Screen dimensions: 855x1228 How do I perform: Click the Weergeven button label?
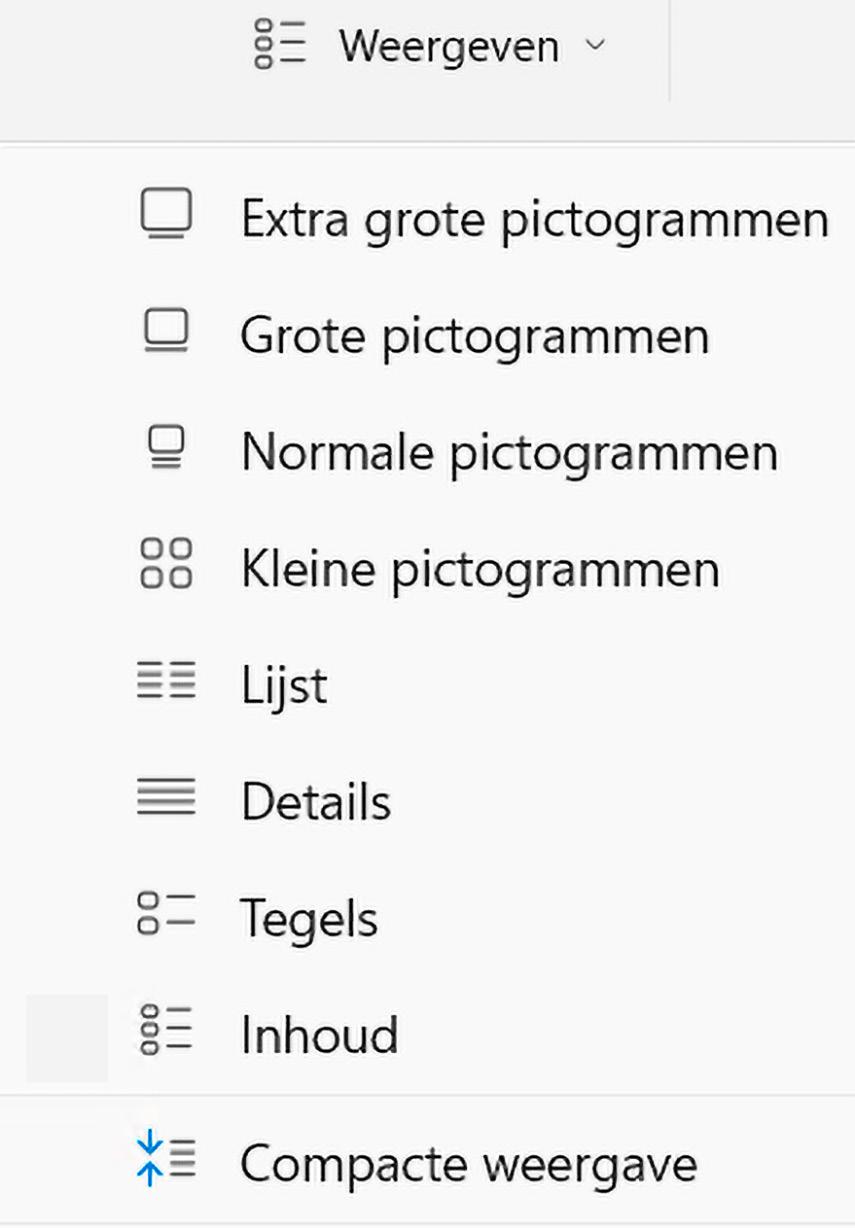(448, 46)
